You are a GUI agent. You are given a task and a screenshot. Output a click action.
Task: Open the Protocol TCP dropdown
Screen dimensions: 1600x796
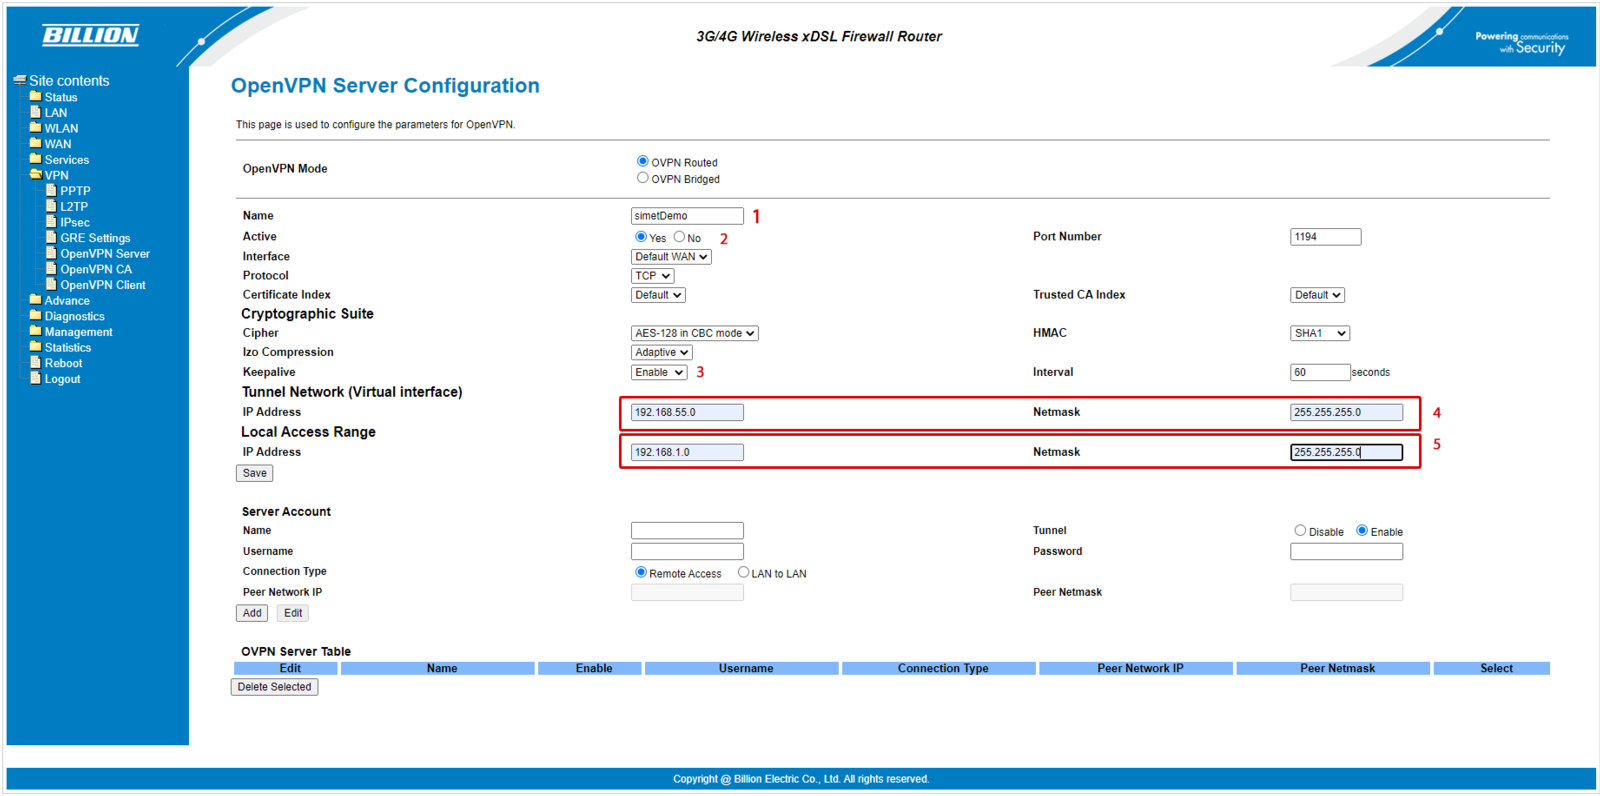[652, 276]
